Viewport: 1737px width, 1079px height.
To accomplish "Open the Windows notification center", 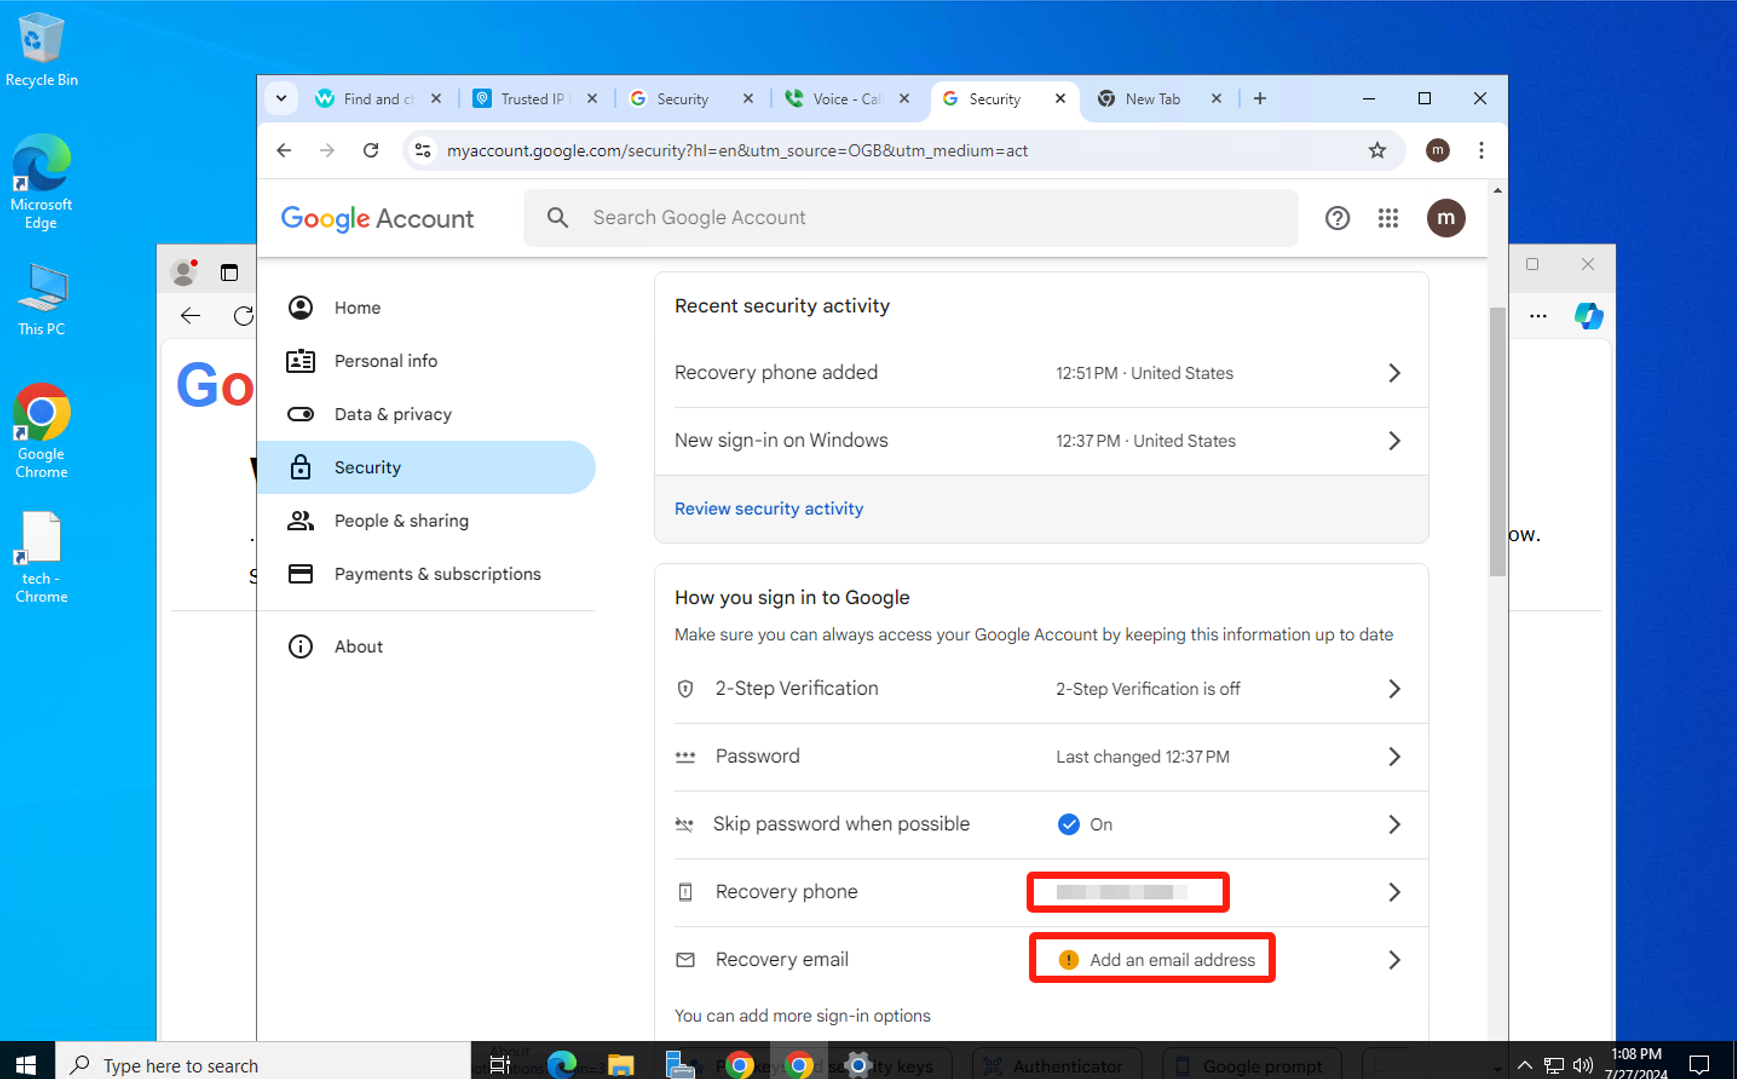I will pyautogui.click(x=1699, y=1064).
